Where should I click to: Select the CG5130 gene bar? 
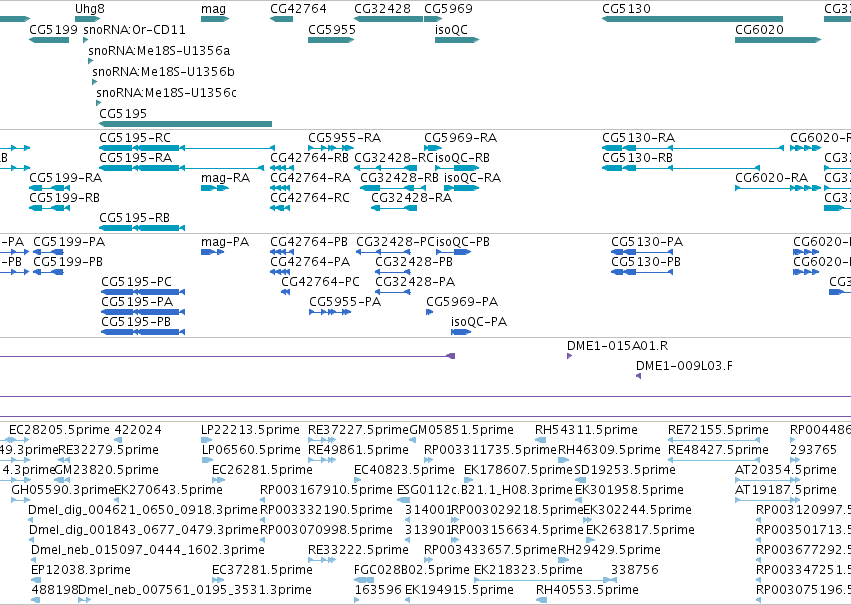pyautogui.click(x=692, y=19)
